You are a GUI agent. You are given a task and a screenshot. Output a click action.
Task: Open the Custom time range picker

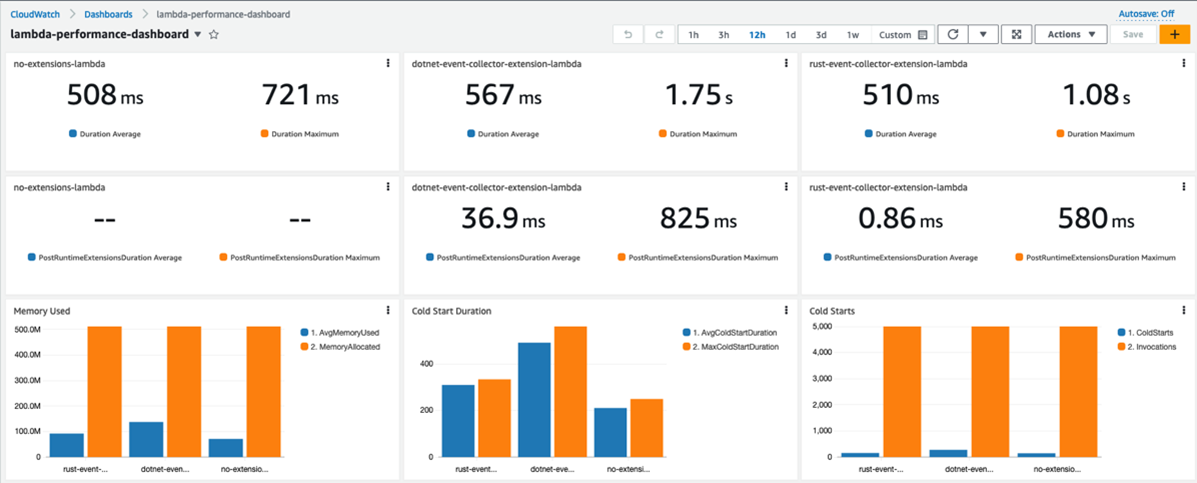coord(902,35)
